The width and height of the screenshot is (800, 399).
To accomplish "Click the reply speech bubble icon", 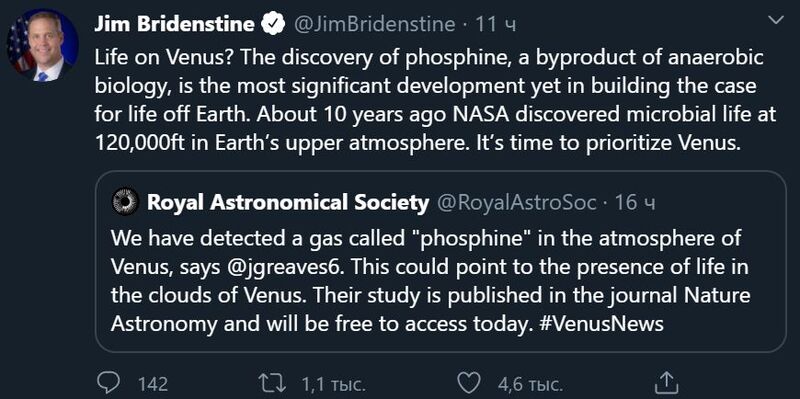I will [x=108, y=383].
